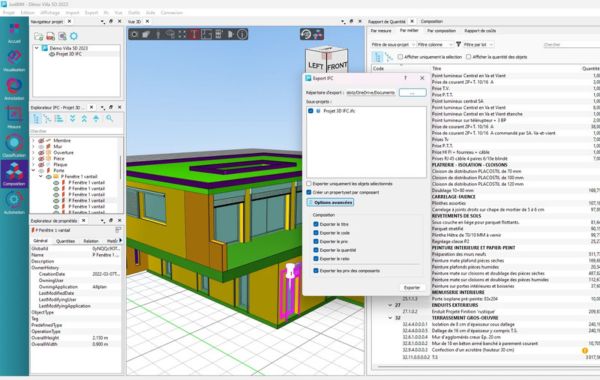Open the Mesure module in sidebar
The width and height of the screenshot is (600, 380).
click(14, 117)
